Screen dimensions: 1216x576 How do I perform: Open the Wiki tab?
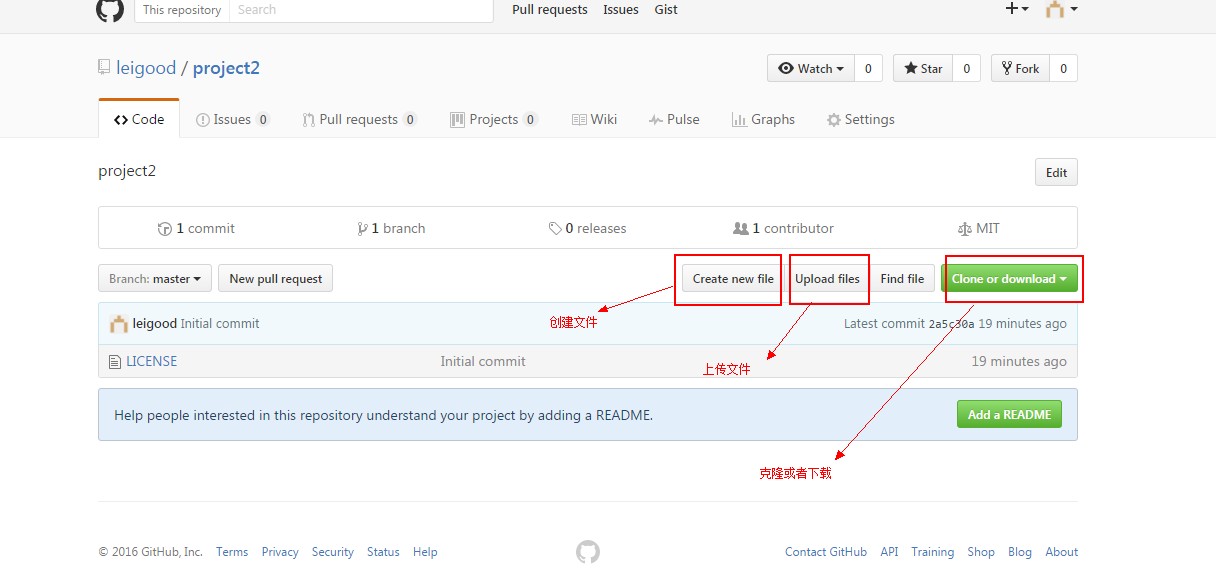pyautogui.click(x=595, y=119)
